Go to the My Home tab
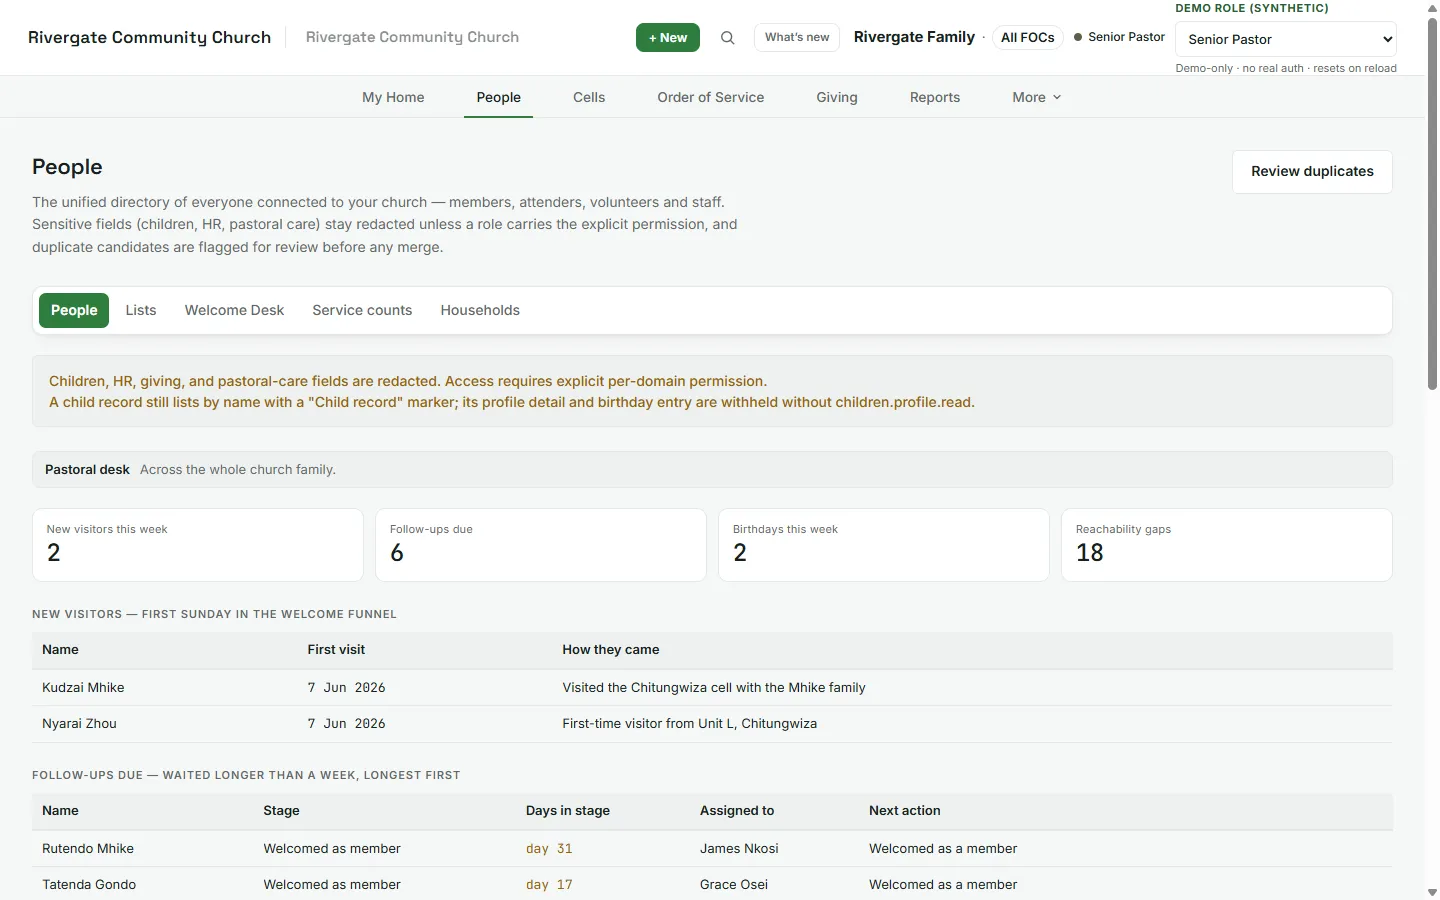Screen dimensions: 1440x900 click(x=393, y=97)
